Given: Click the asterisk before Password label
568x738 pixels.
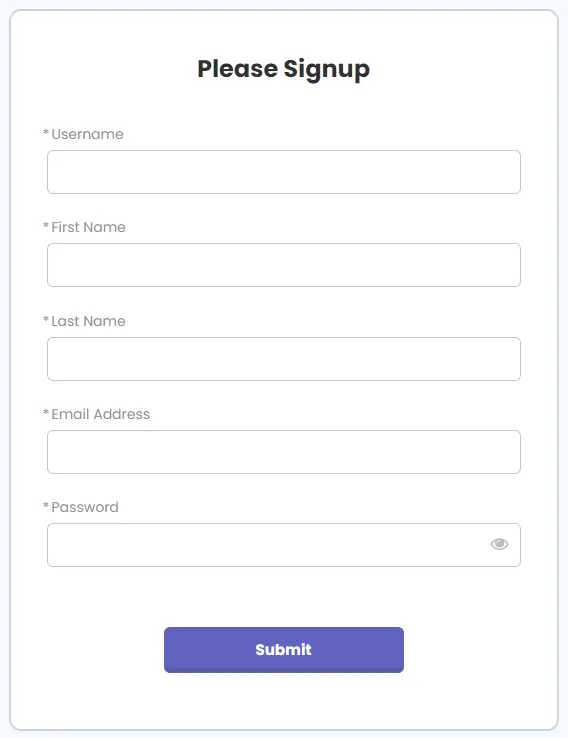Looking at the screenshot, I should (46, 505).
